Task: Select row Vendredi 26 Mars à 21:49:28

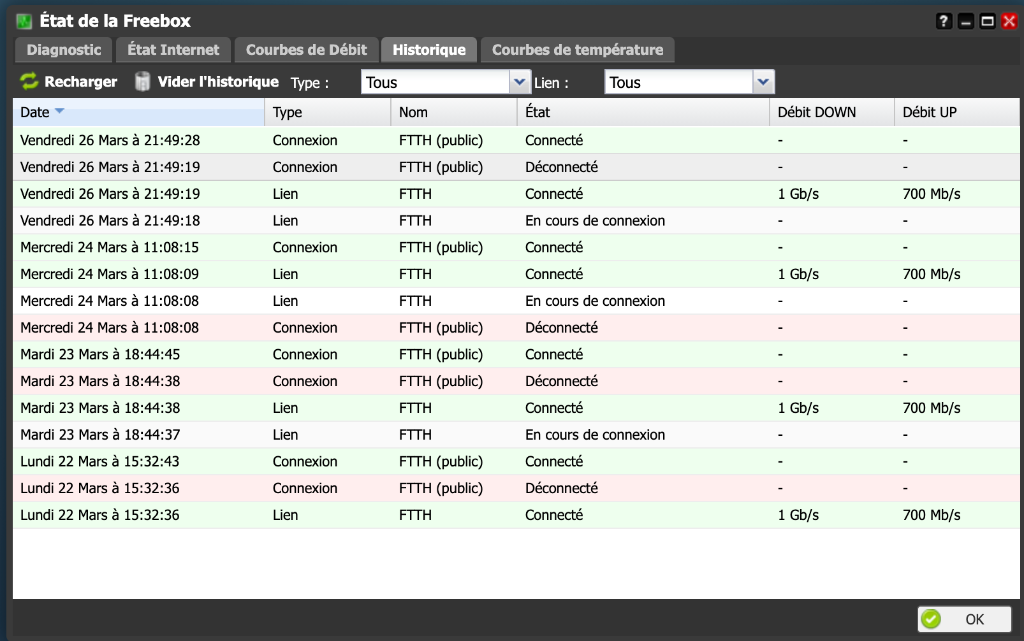Action: point(516,140)
